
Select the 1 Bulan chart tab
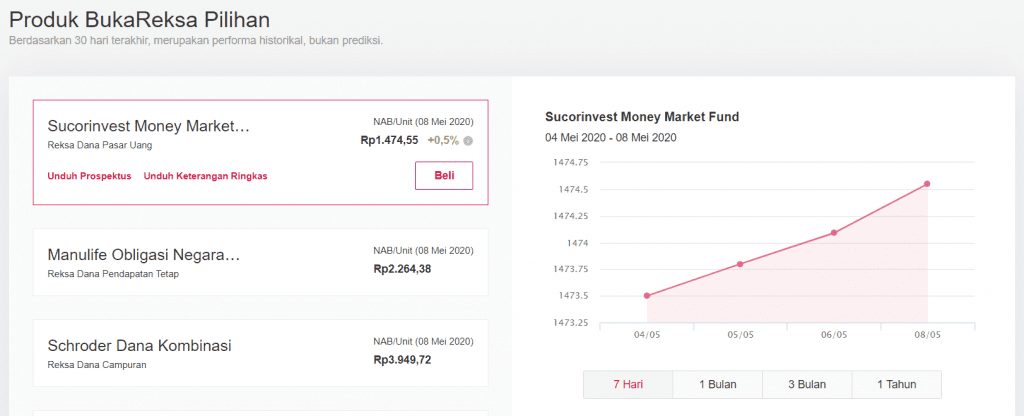click(717, 385)
